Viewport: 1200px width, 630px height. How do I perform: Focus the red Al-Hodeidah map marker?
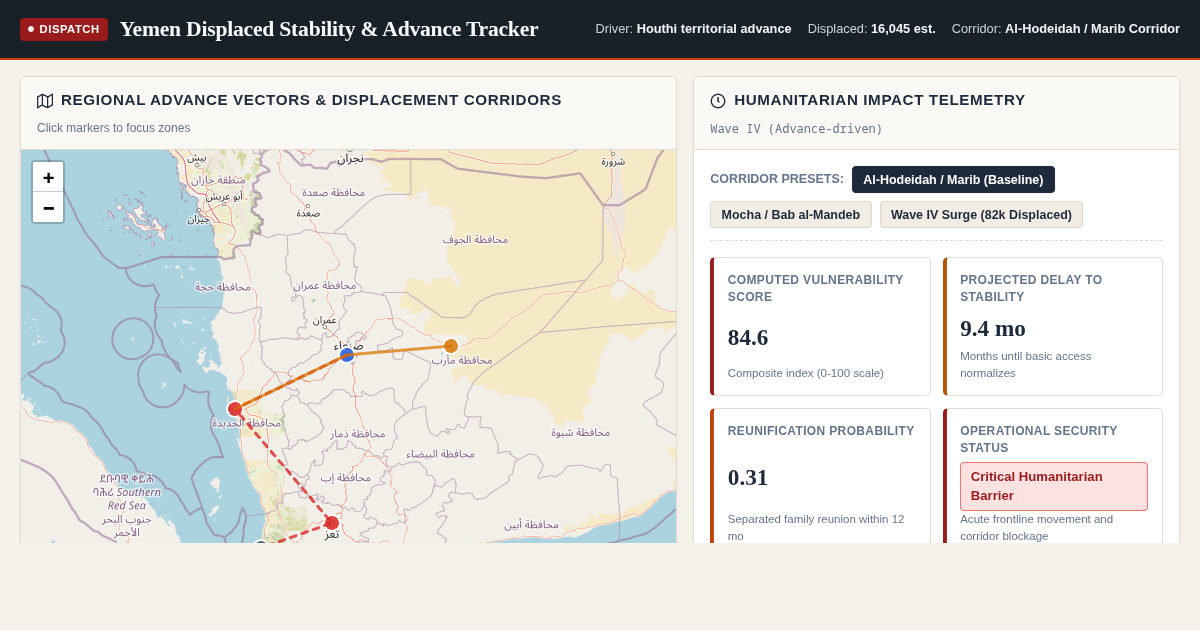pos(235,409)
